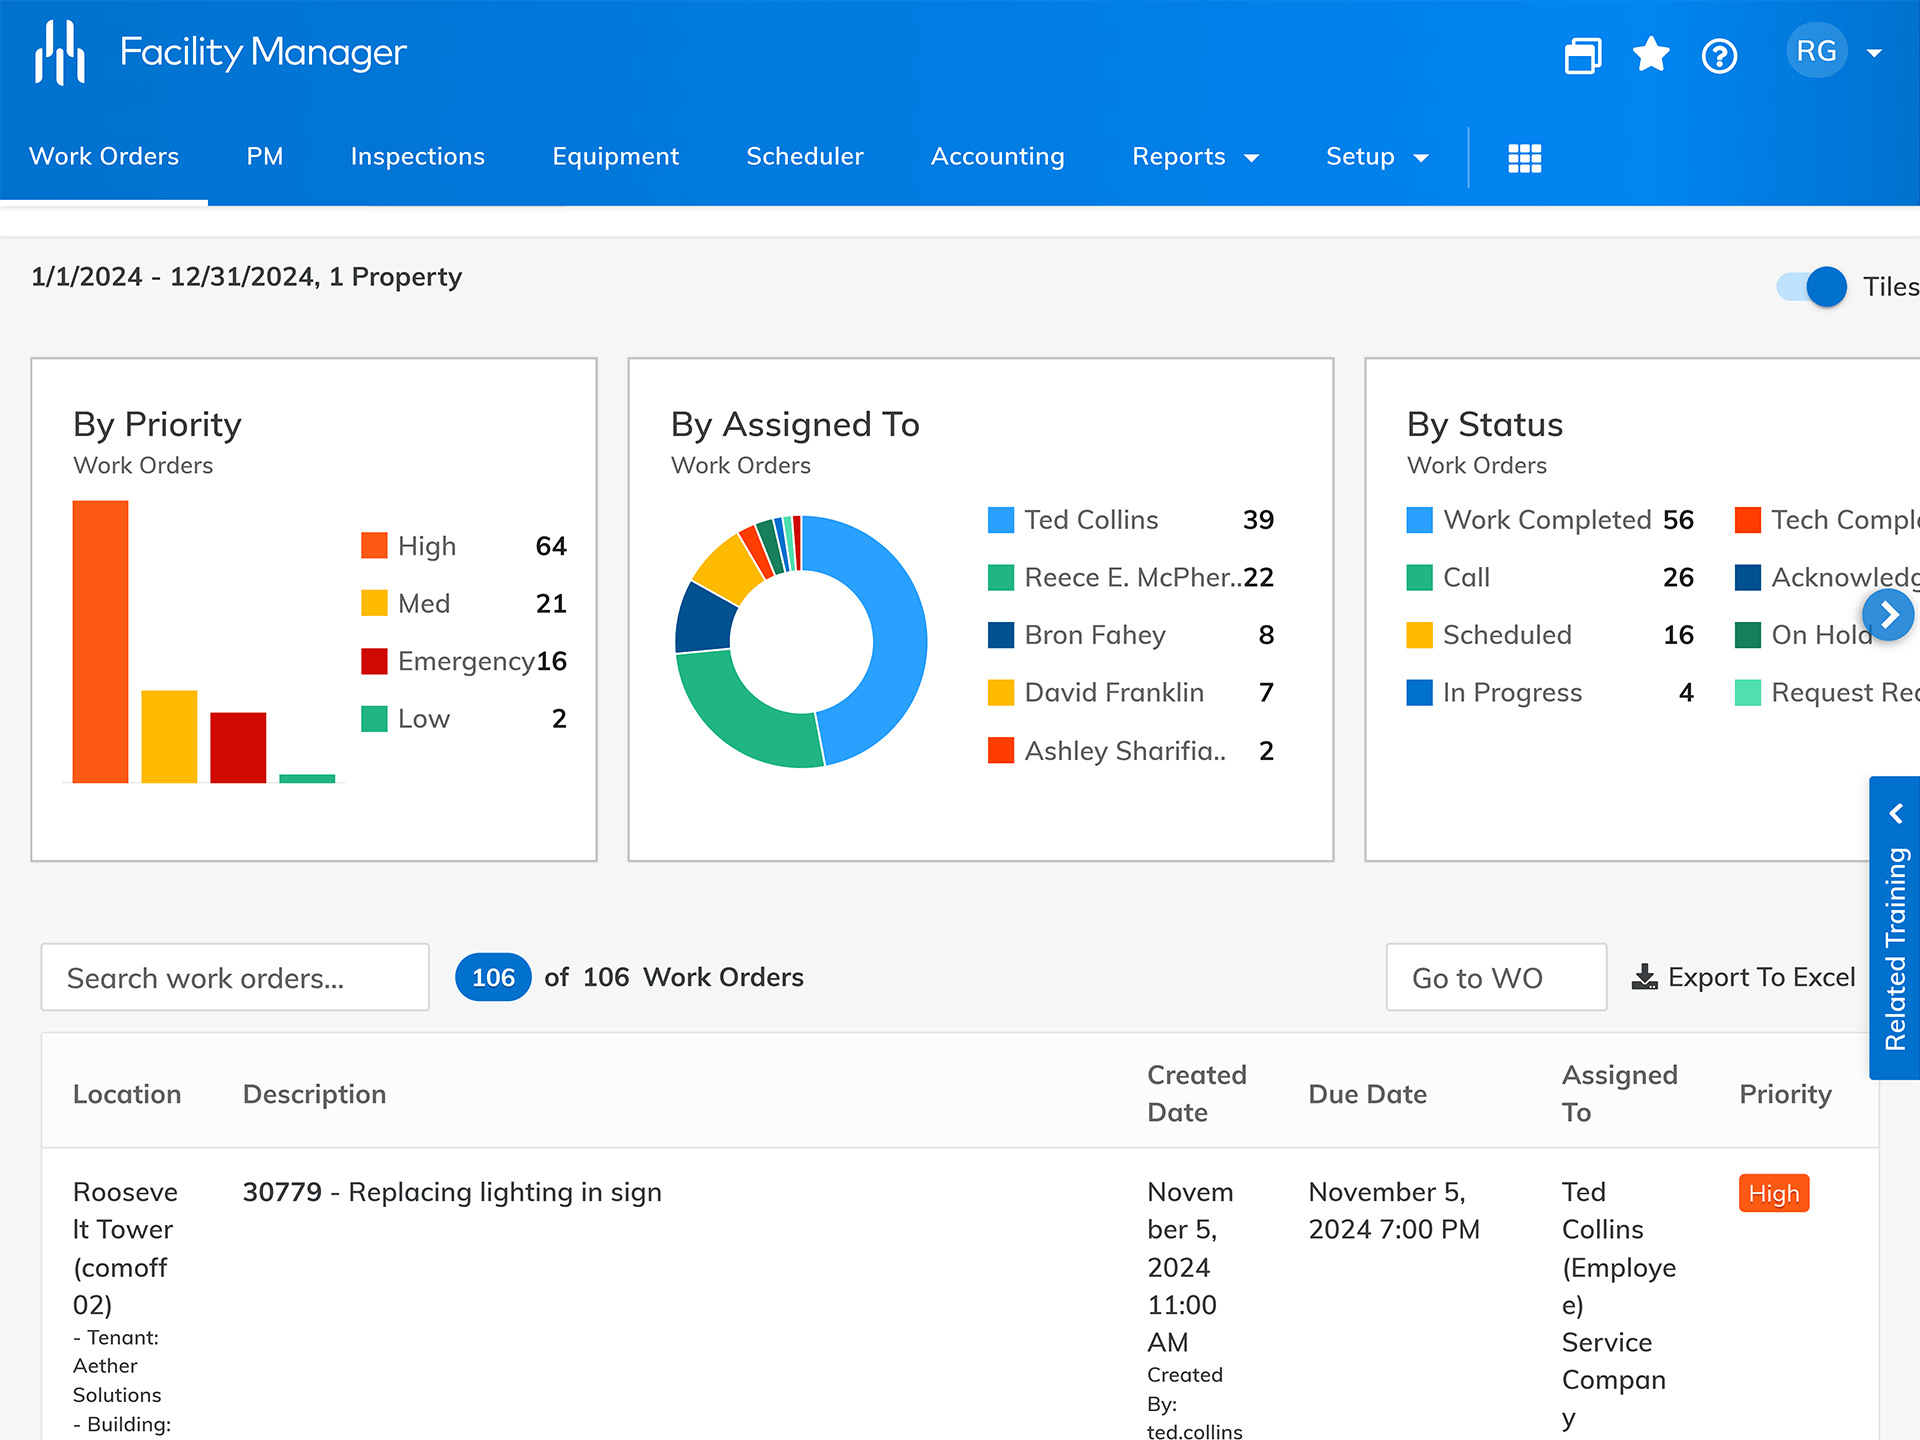Click the 106 work orders count badge

coord(493,977)
